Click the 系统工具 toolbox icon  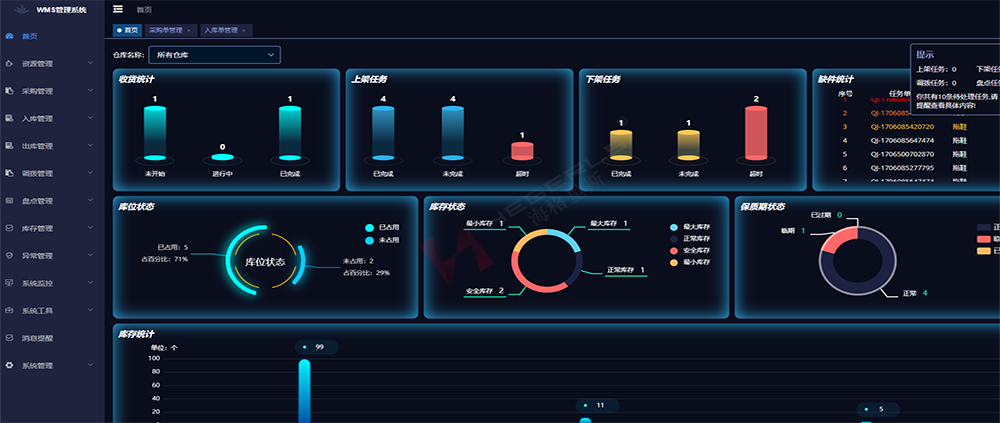[9, 311]
